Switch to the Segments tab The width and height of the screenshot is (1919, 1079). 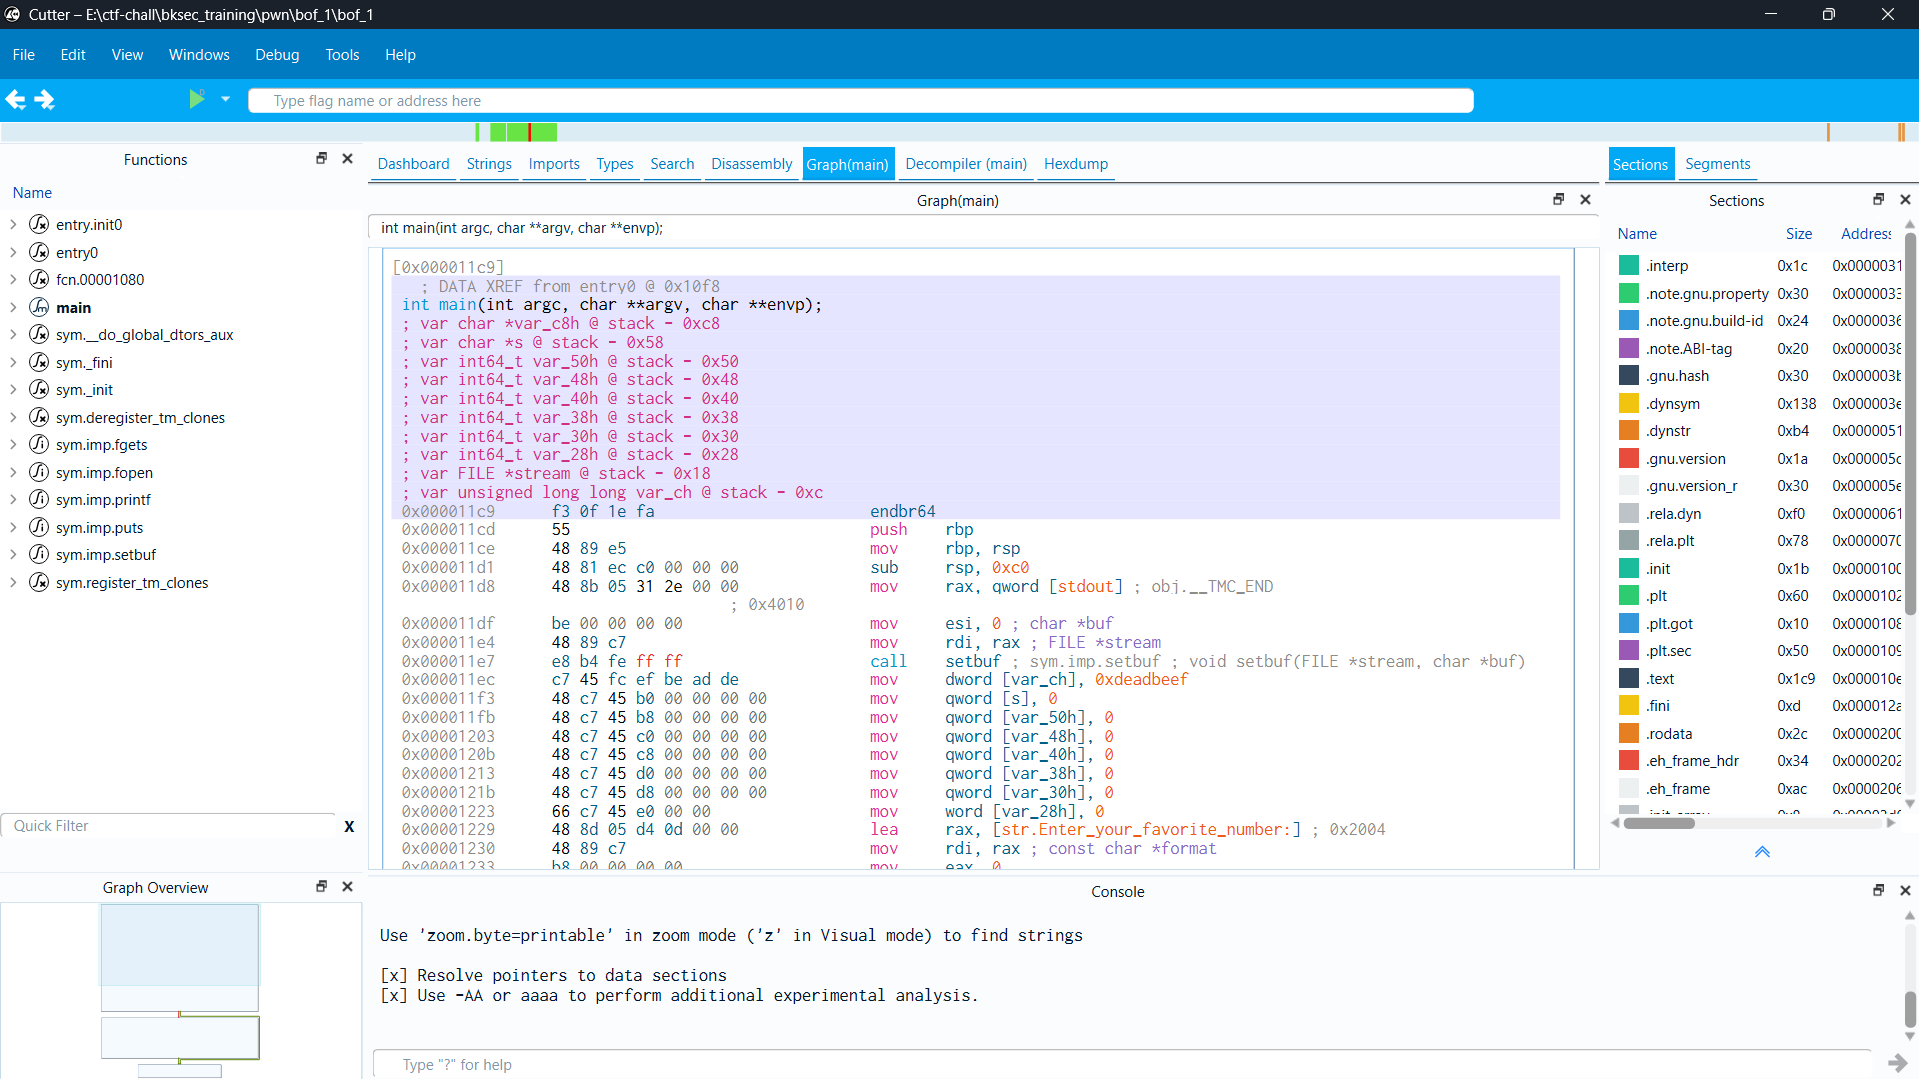1717,164
